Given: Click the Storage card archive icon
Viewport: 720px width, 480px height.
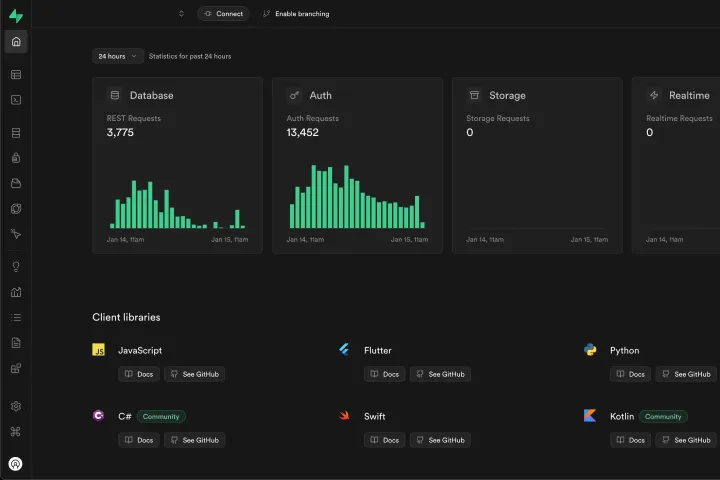Looking at the screenshot, I should click(474, 95).
